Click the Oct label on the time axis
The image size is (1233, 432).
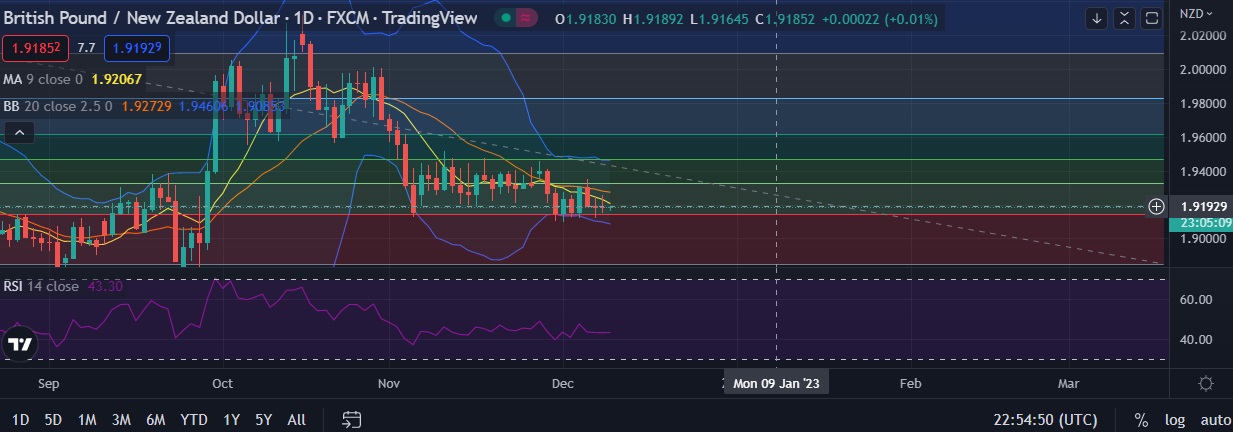tap(223, 383)
